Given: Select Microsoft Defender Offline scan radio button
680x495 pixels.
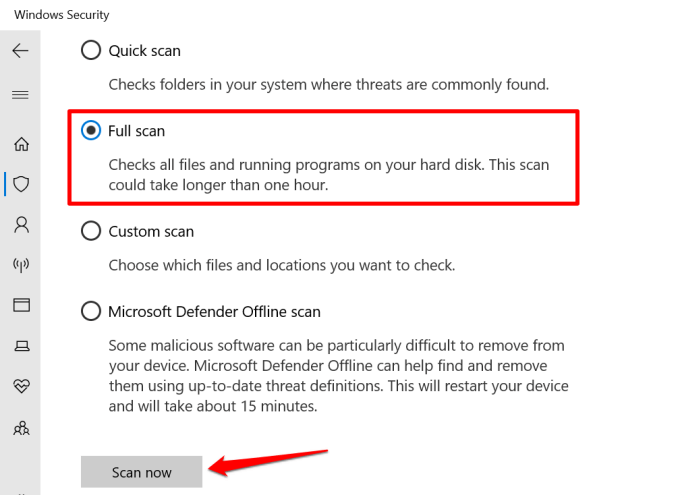Looking at the screenshot, I should 91,312.
